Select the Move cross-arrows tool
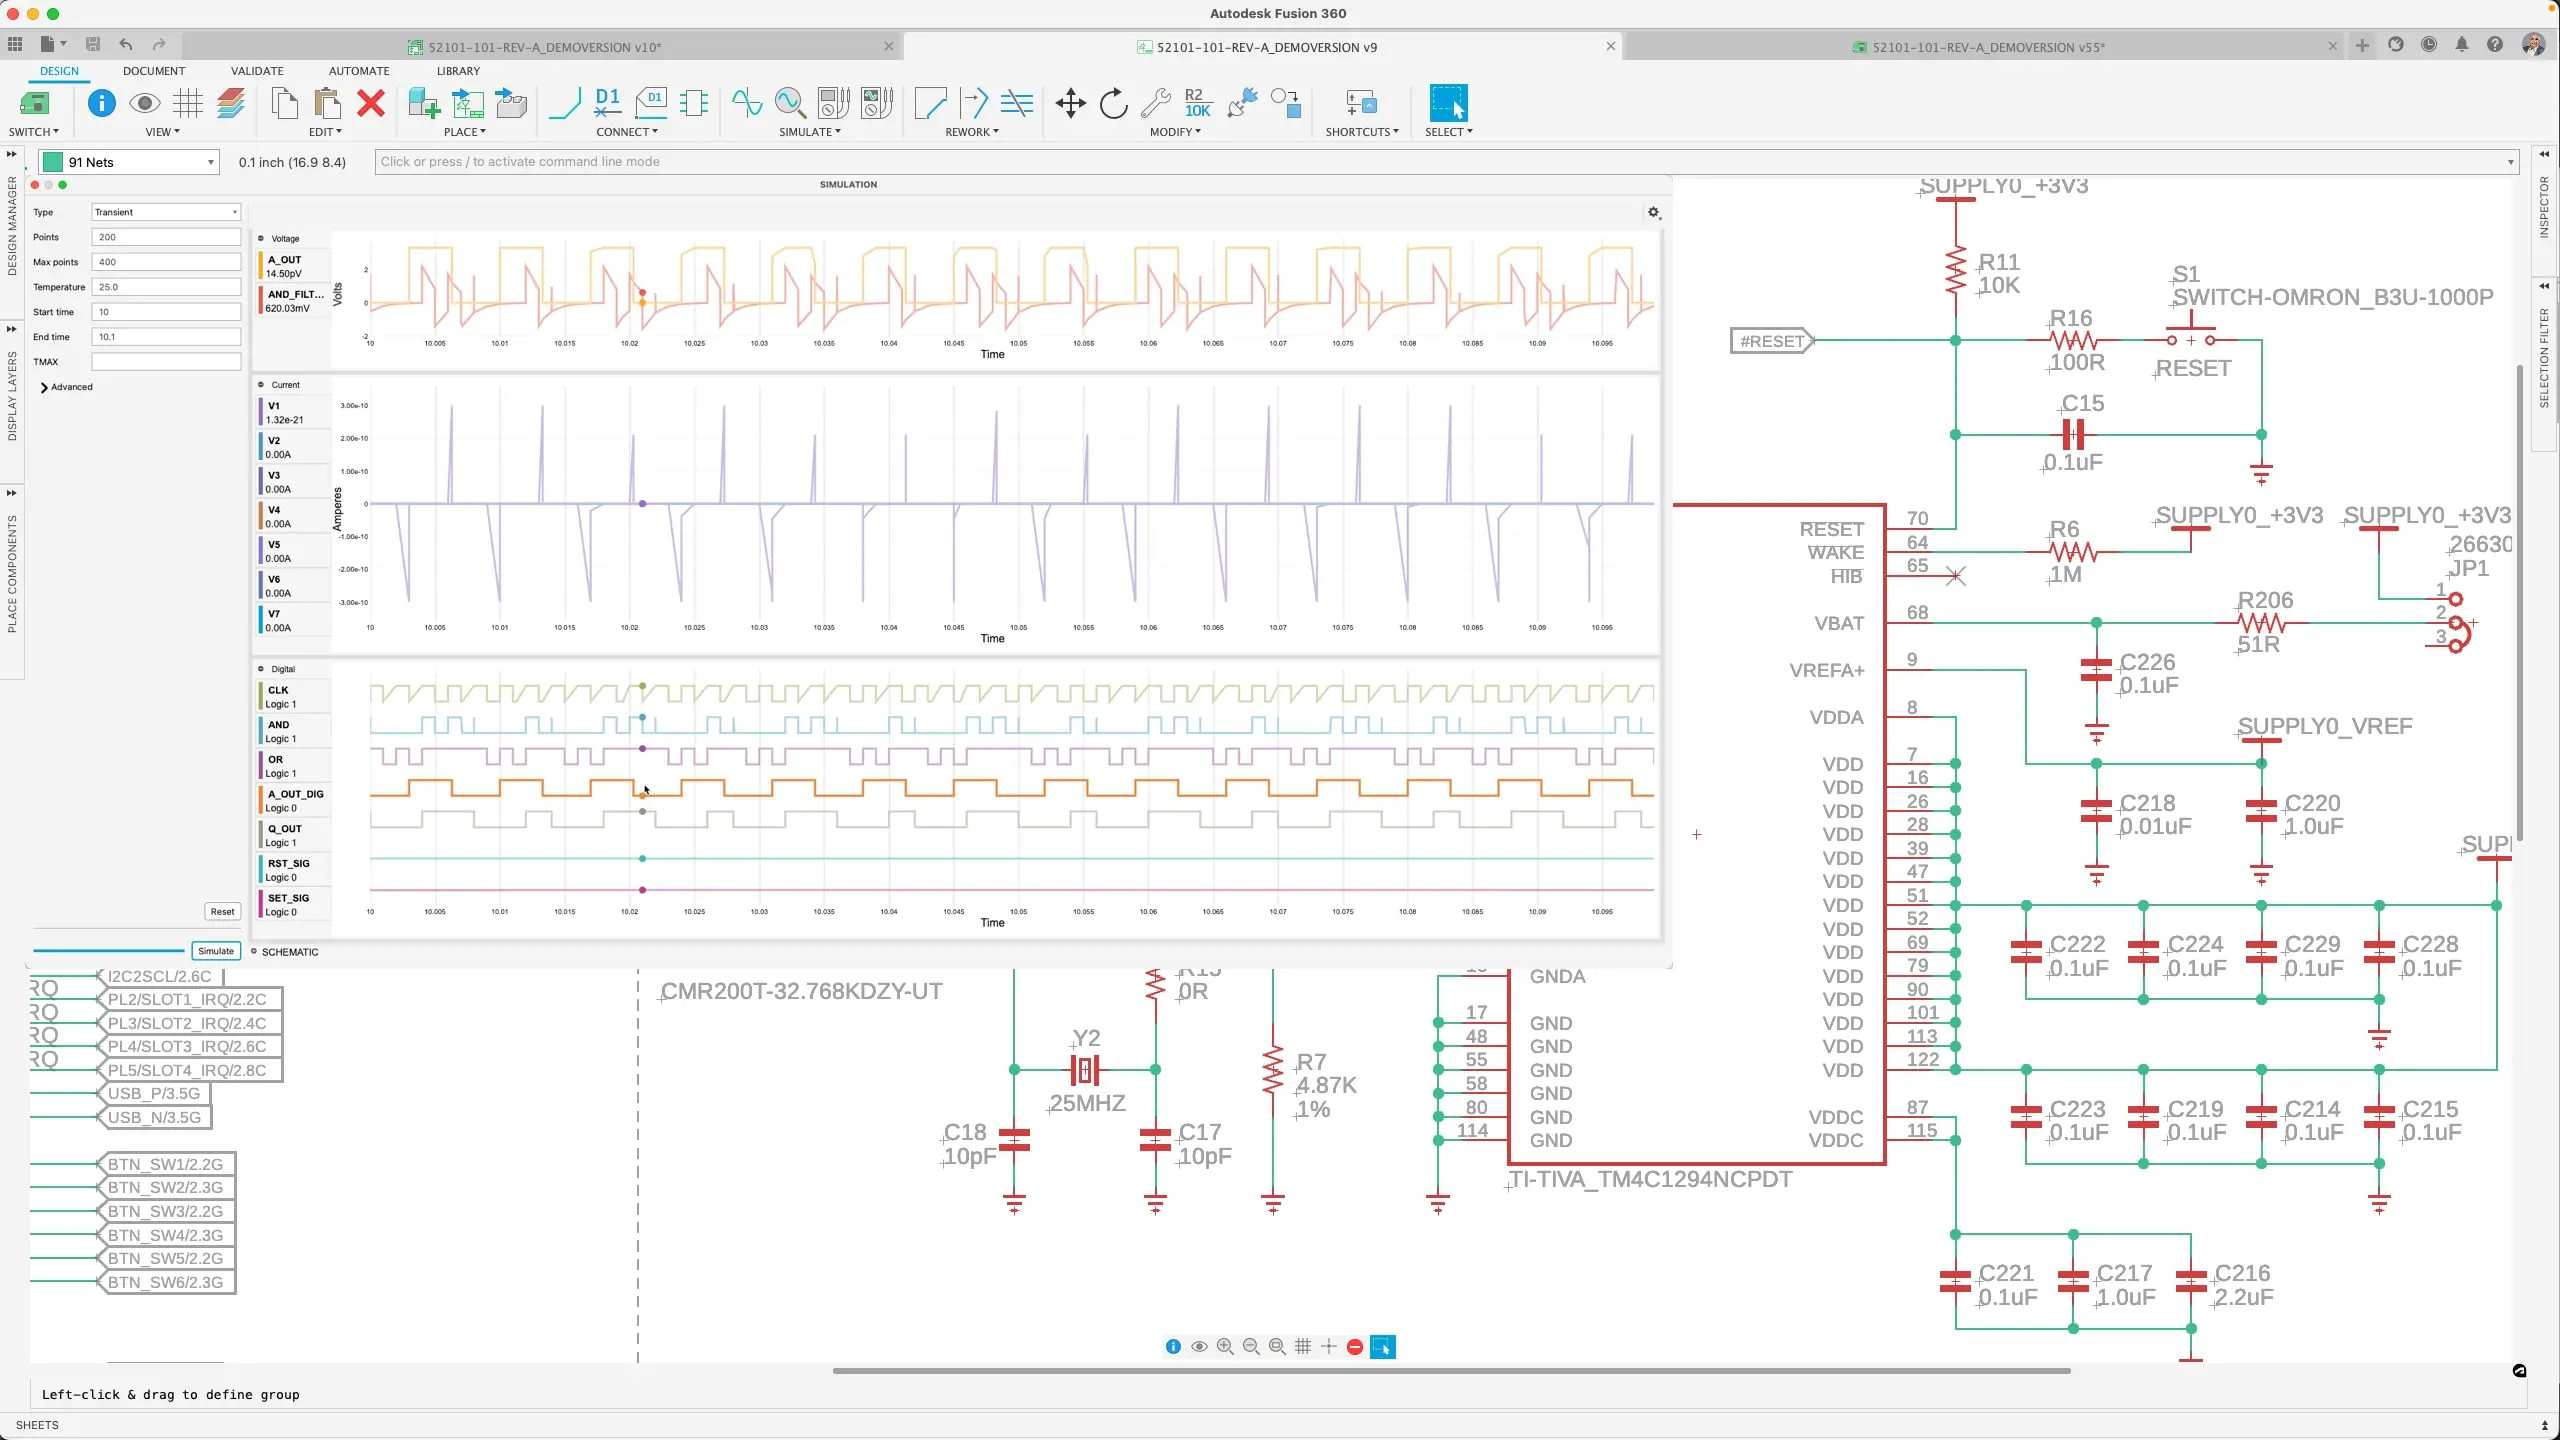The width and height of the screenshot is (2560, 1440). (1070, 103)
